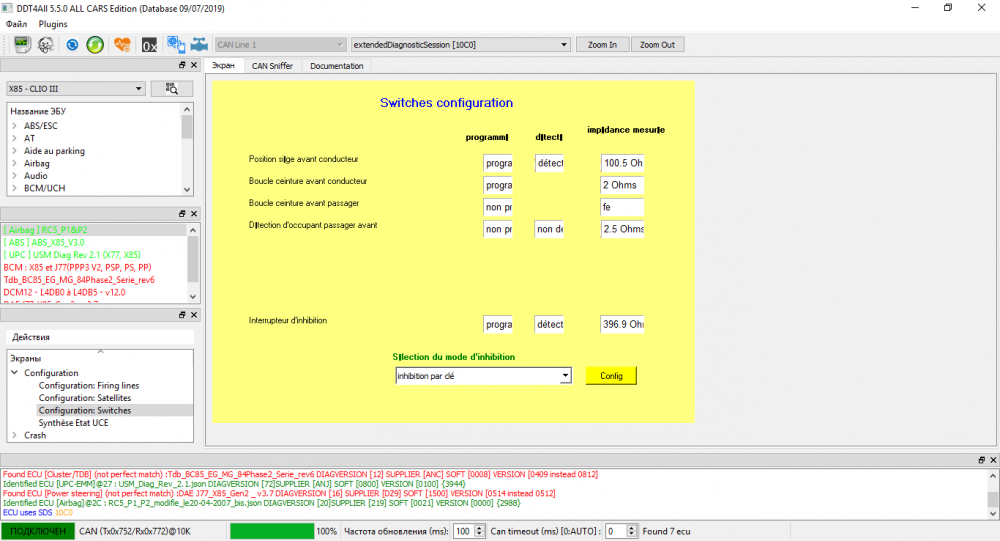The height and width of the screenshot is (541, 1000).
Task: Click the QR scan search button
Action: tap(172, 89)
